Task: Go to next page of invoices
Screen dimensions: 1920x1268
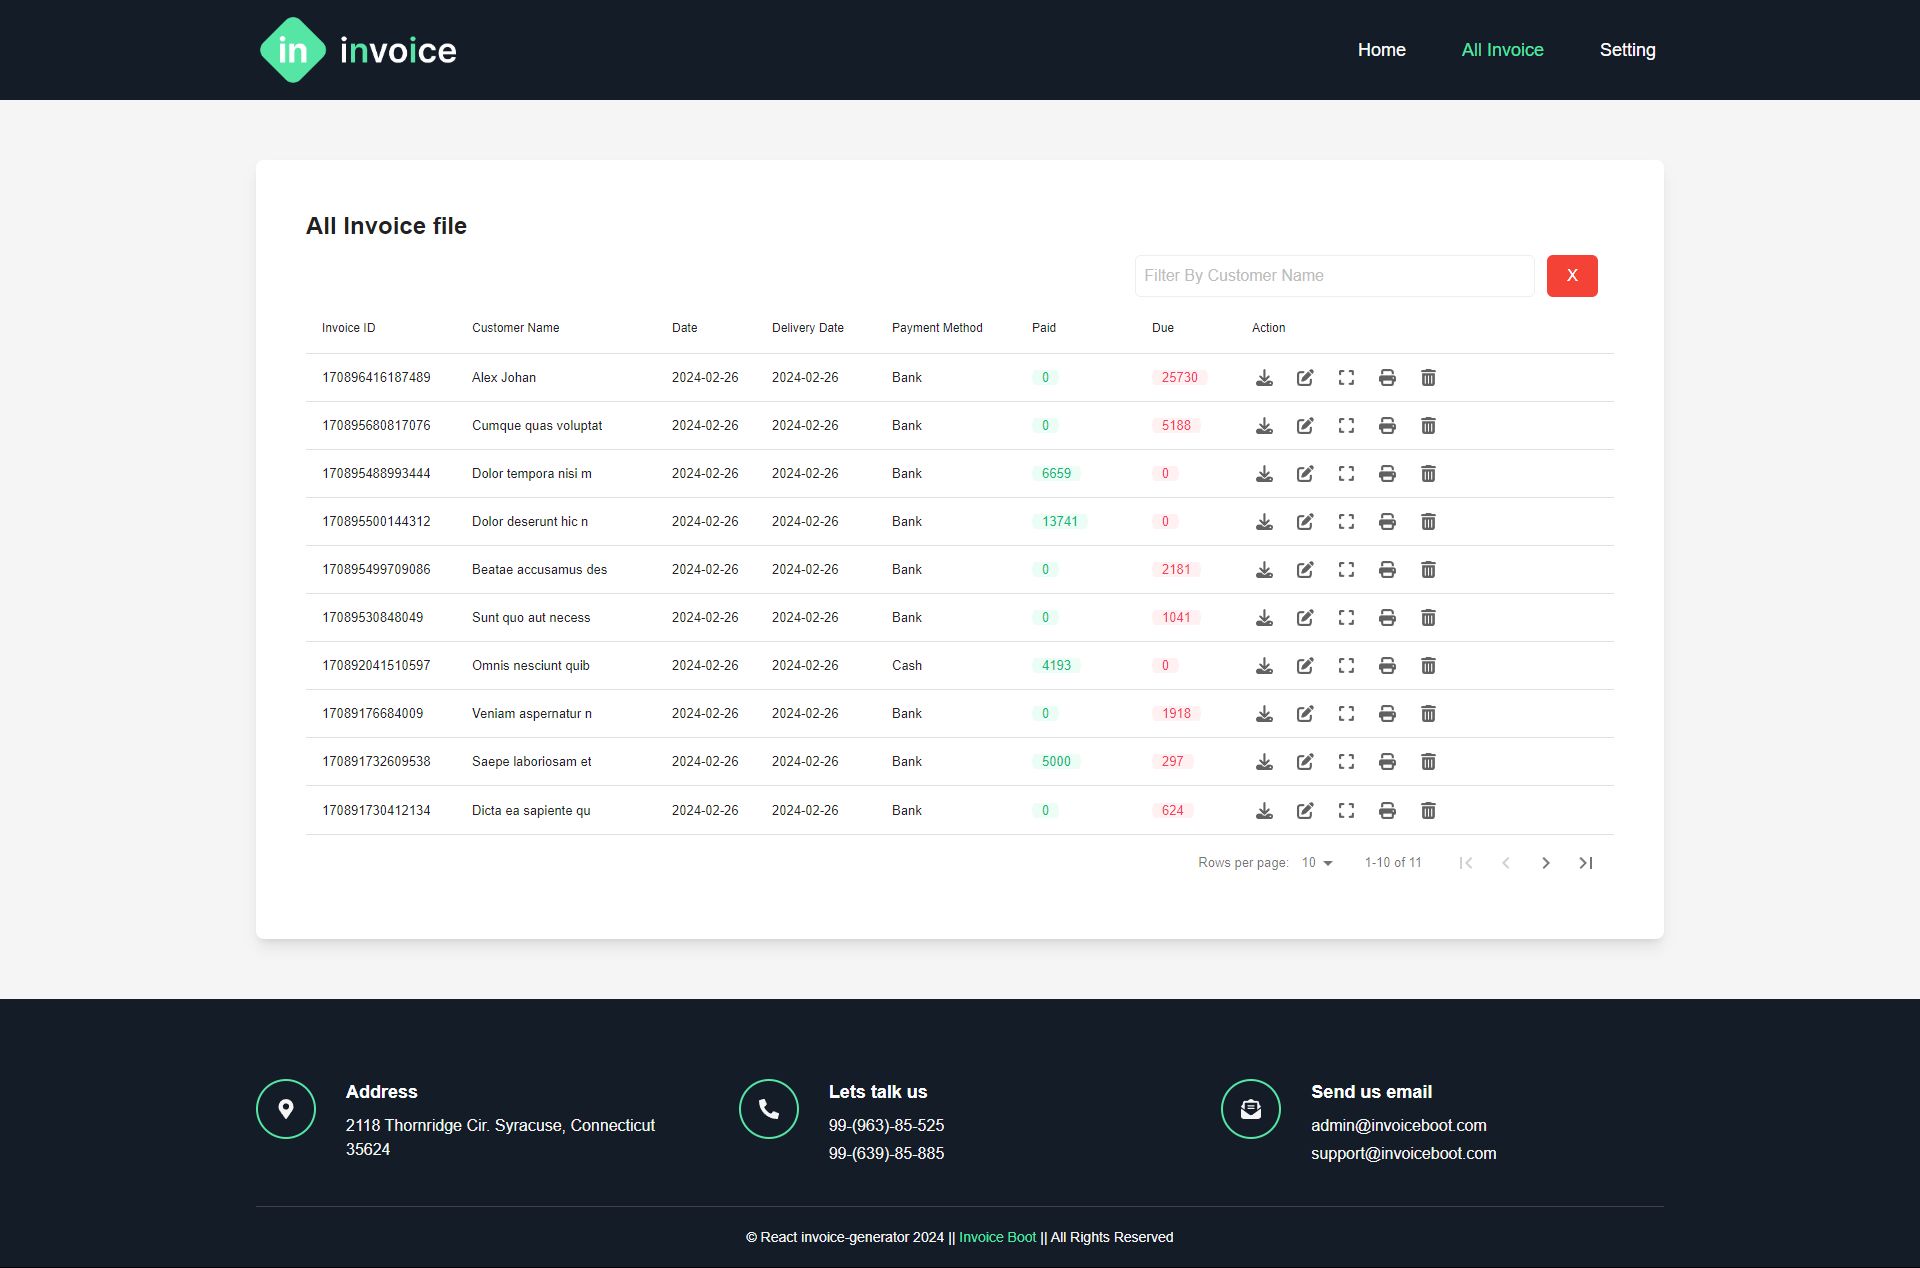Action: (1545, 863)
